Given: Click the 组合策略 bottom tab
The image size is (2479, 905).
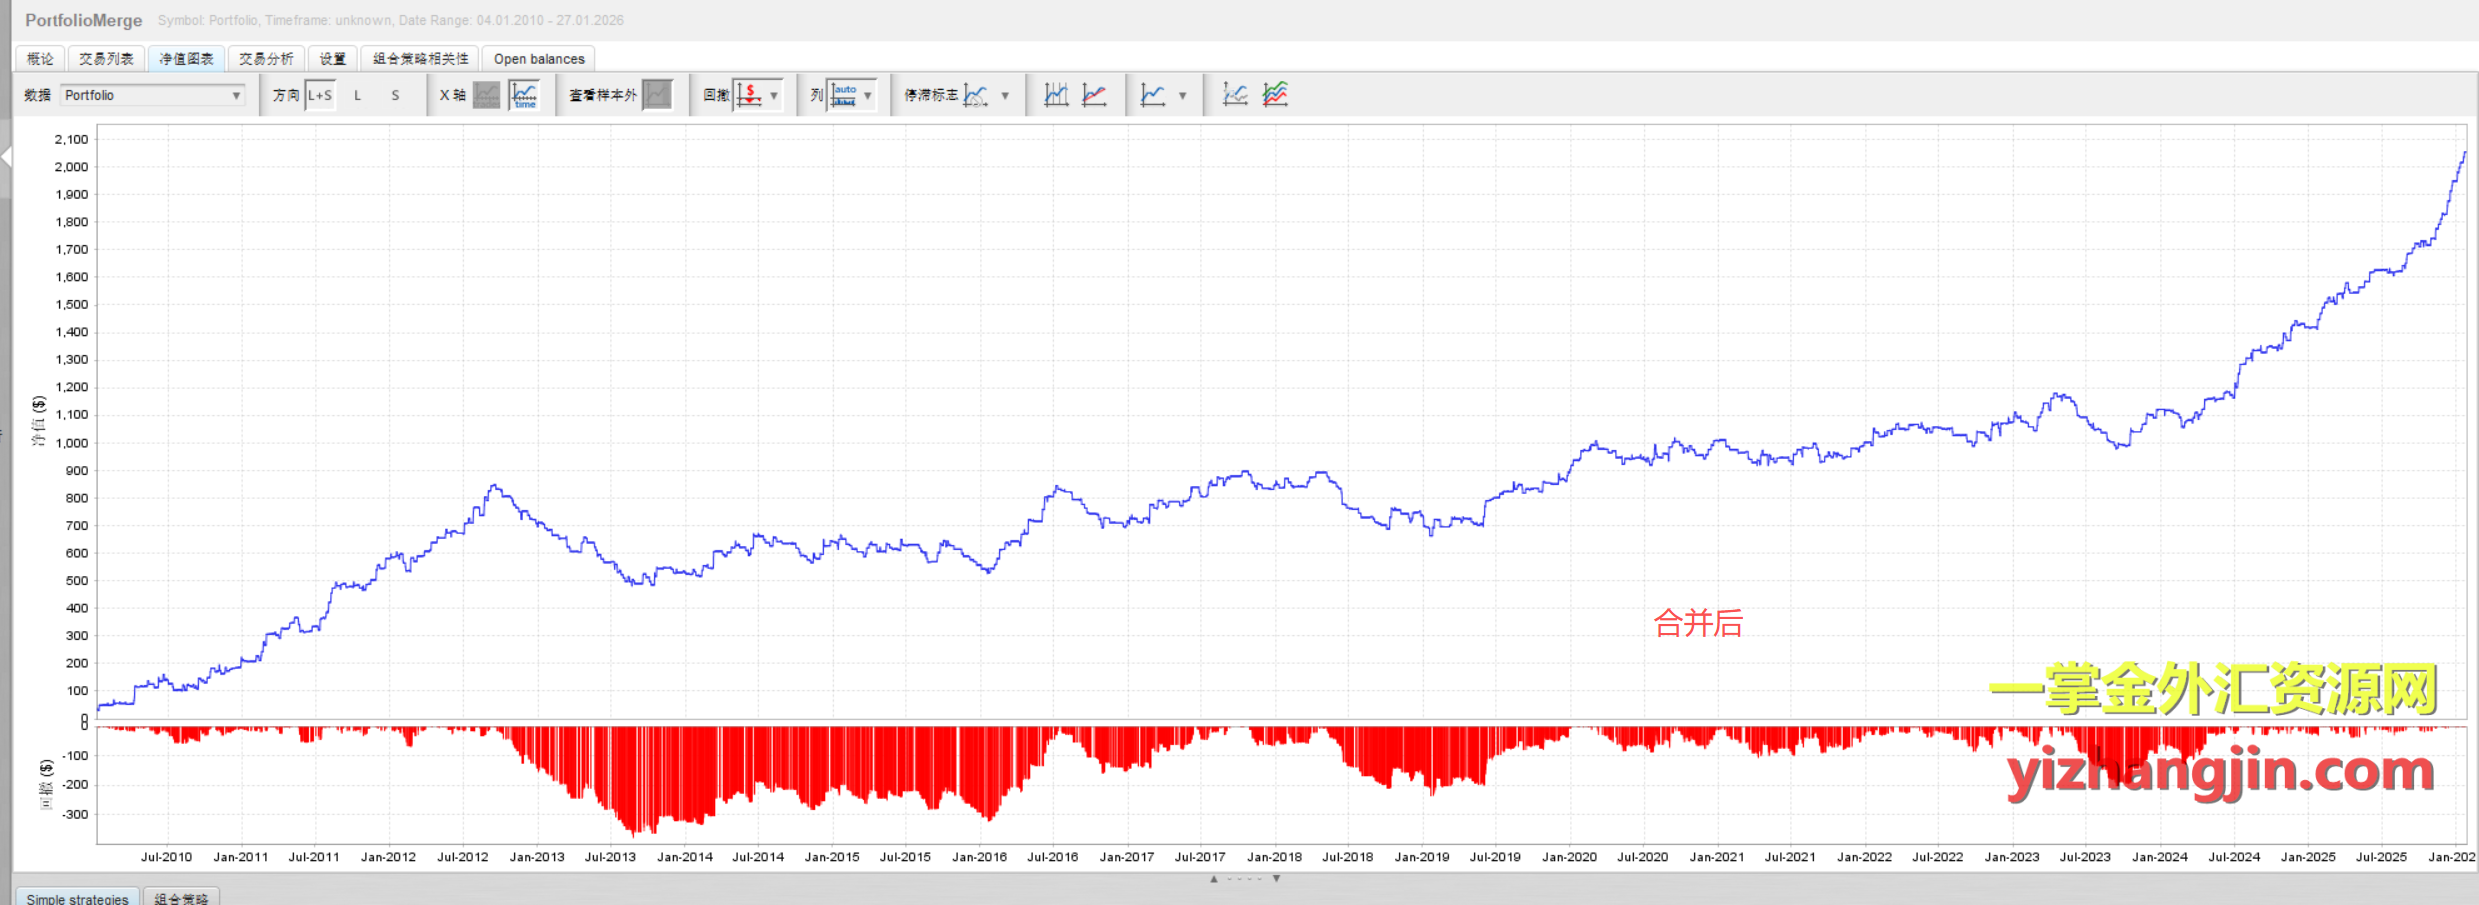Looking at the screenshot, I should pyautogui.click(x=181, y=897).
